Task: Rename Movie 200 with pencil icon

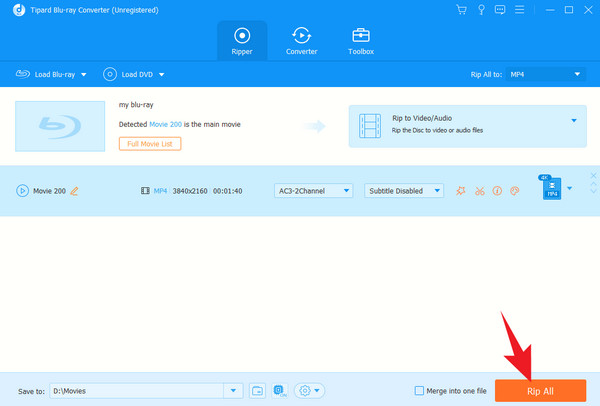Action: (75, 191)
